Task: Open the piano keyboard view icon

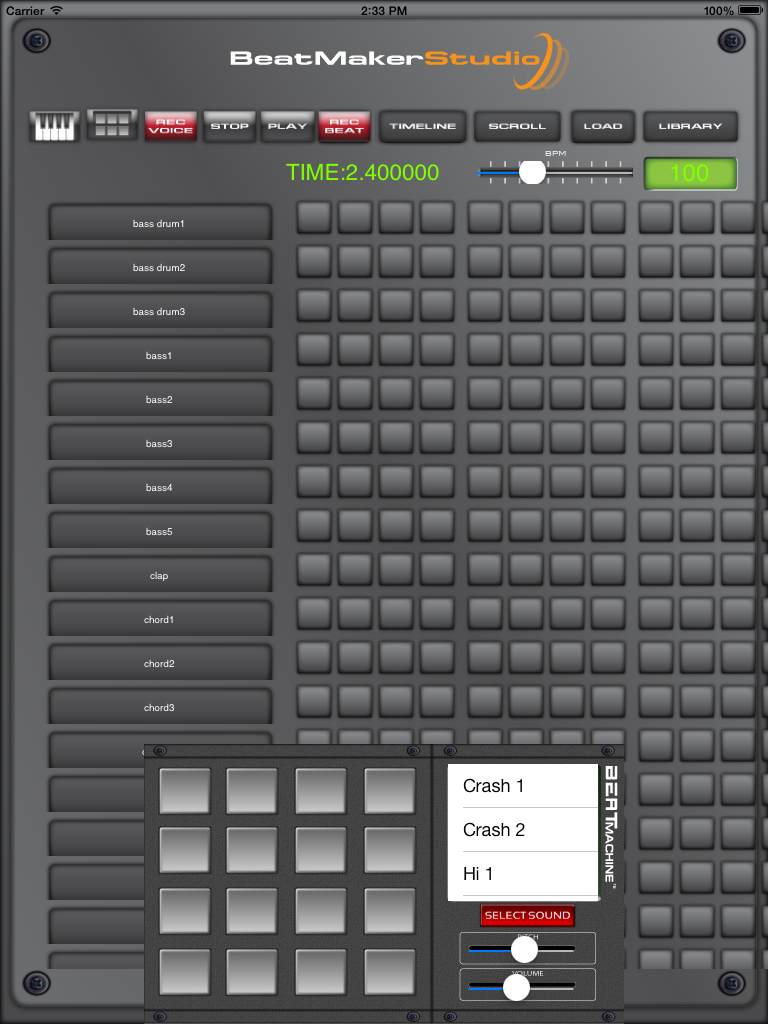Action: tap(54, 126)
